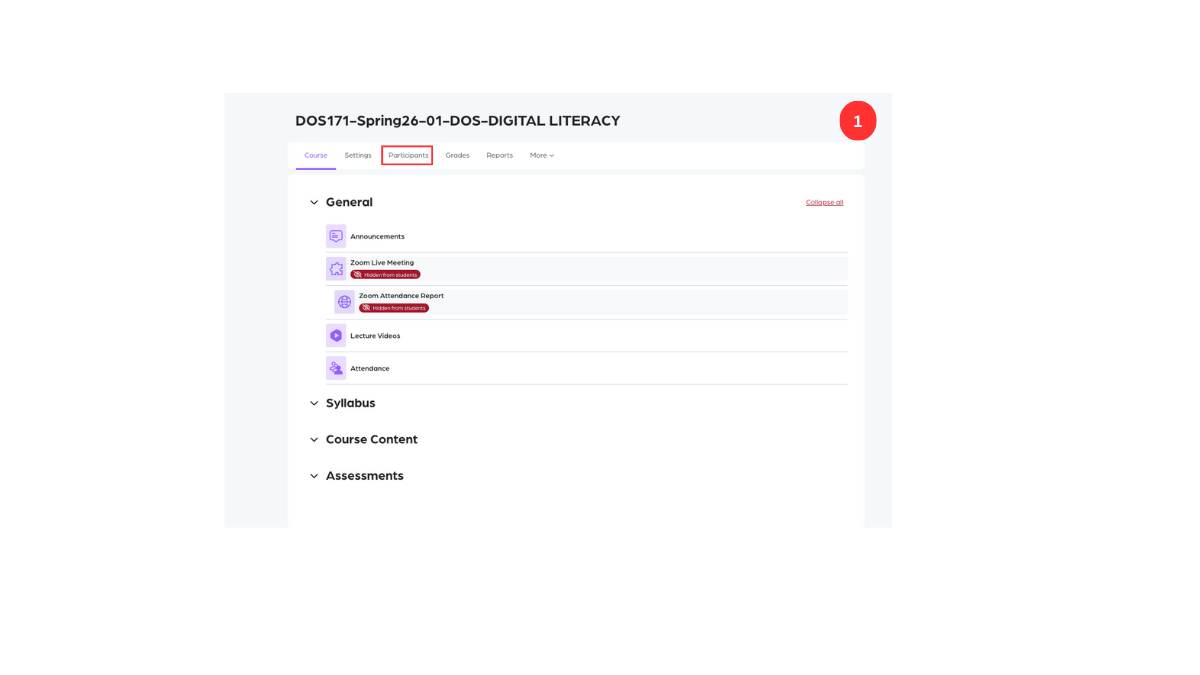Click the Zoom Attendance Report globe icon

pos(344,302)
